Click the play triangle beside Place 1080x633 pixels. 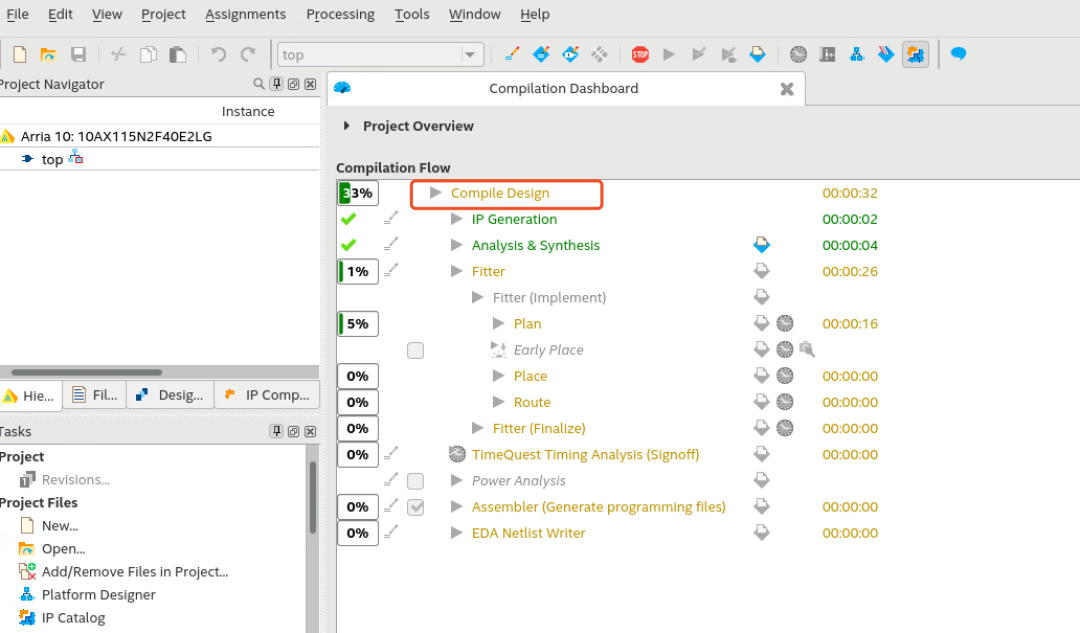[x=499, y=376]
